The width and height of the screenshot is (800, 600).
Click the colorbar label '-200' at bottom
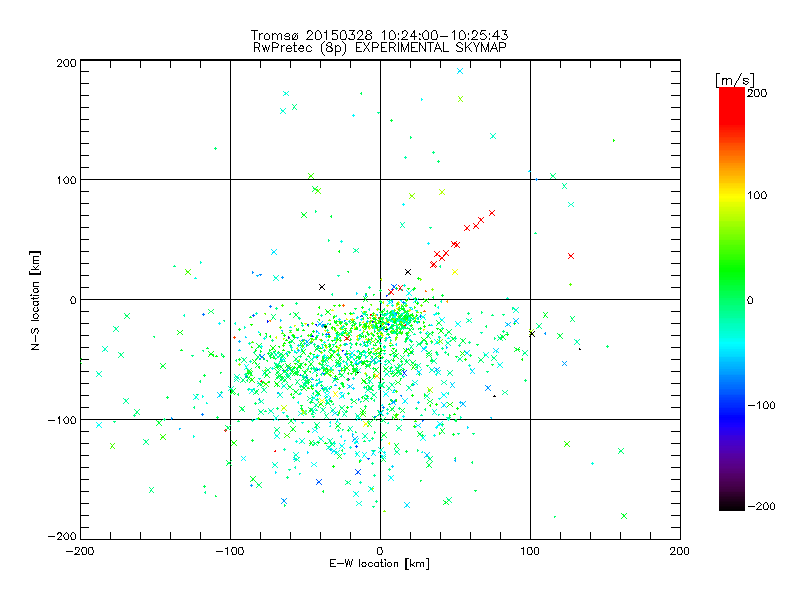pos(761,506)
